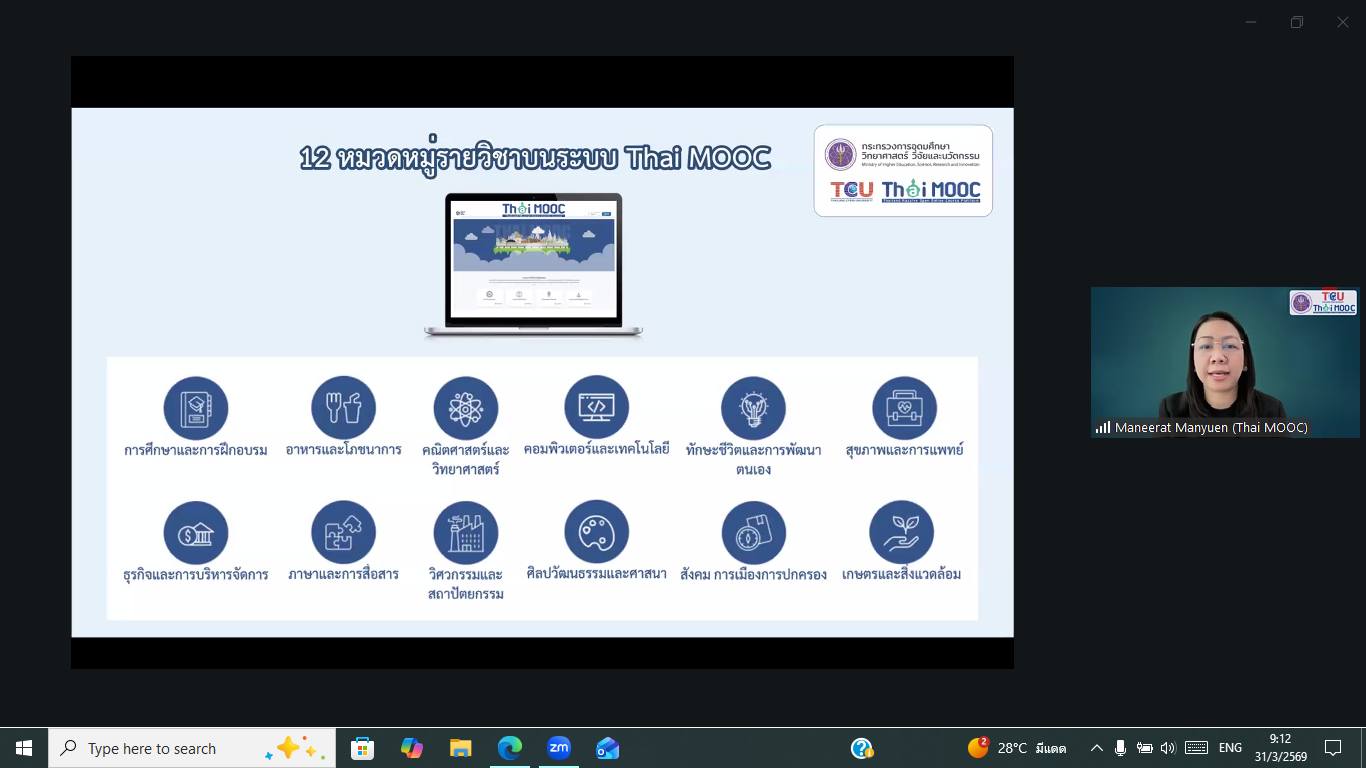The image size is (1366, 768).
Task: Toggle the microphone icon in system tray
Action: (x=1121, y=748)
